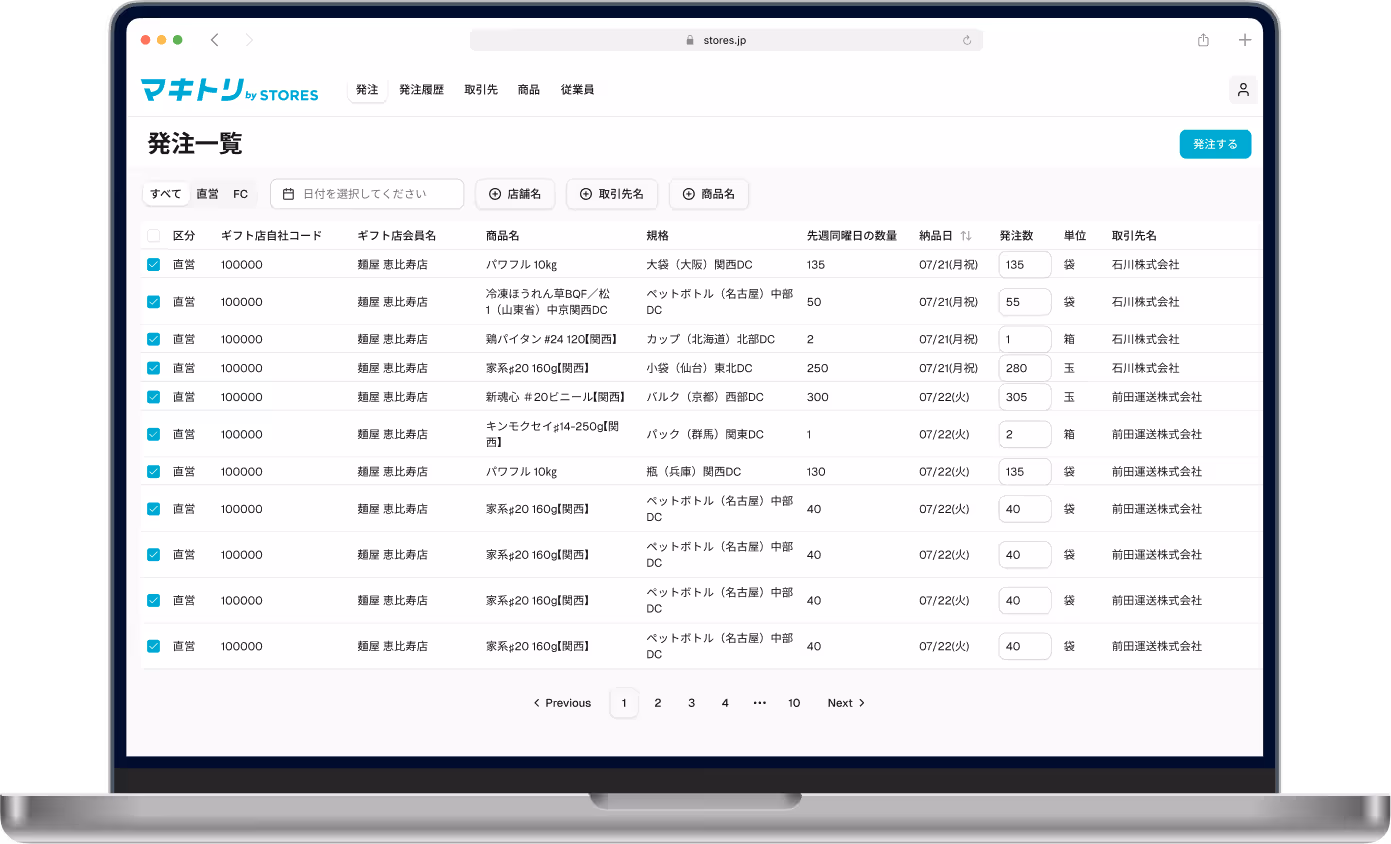Open the user account icon
The width and height of the screenshot is (1391, 844).
1243,90
